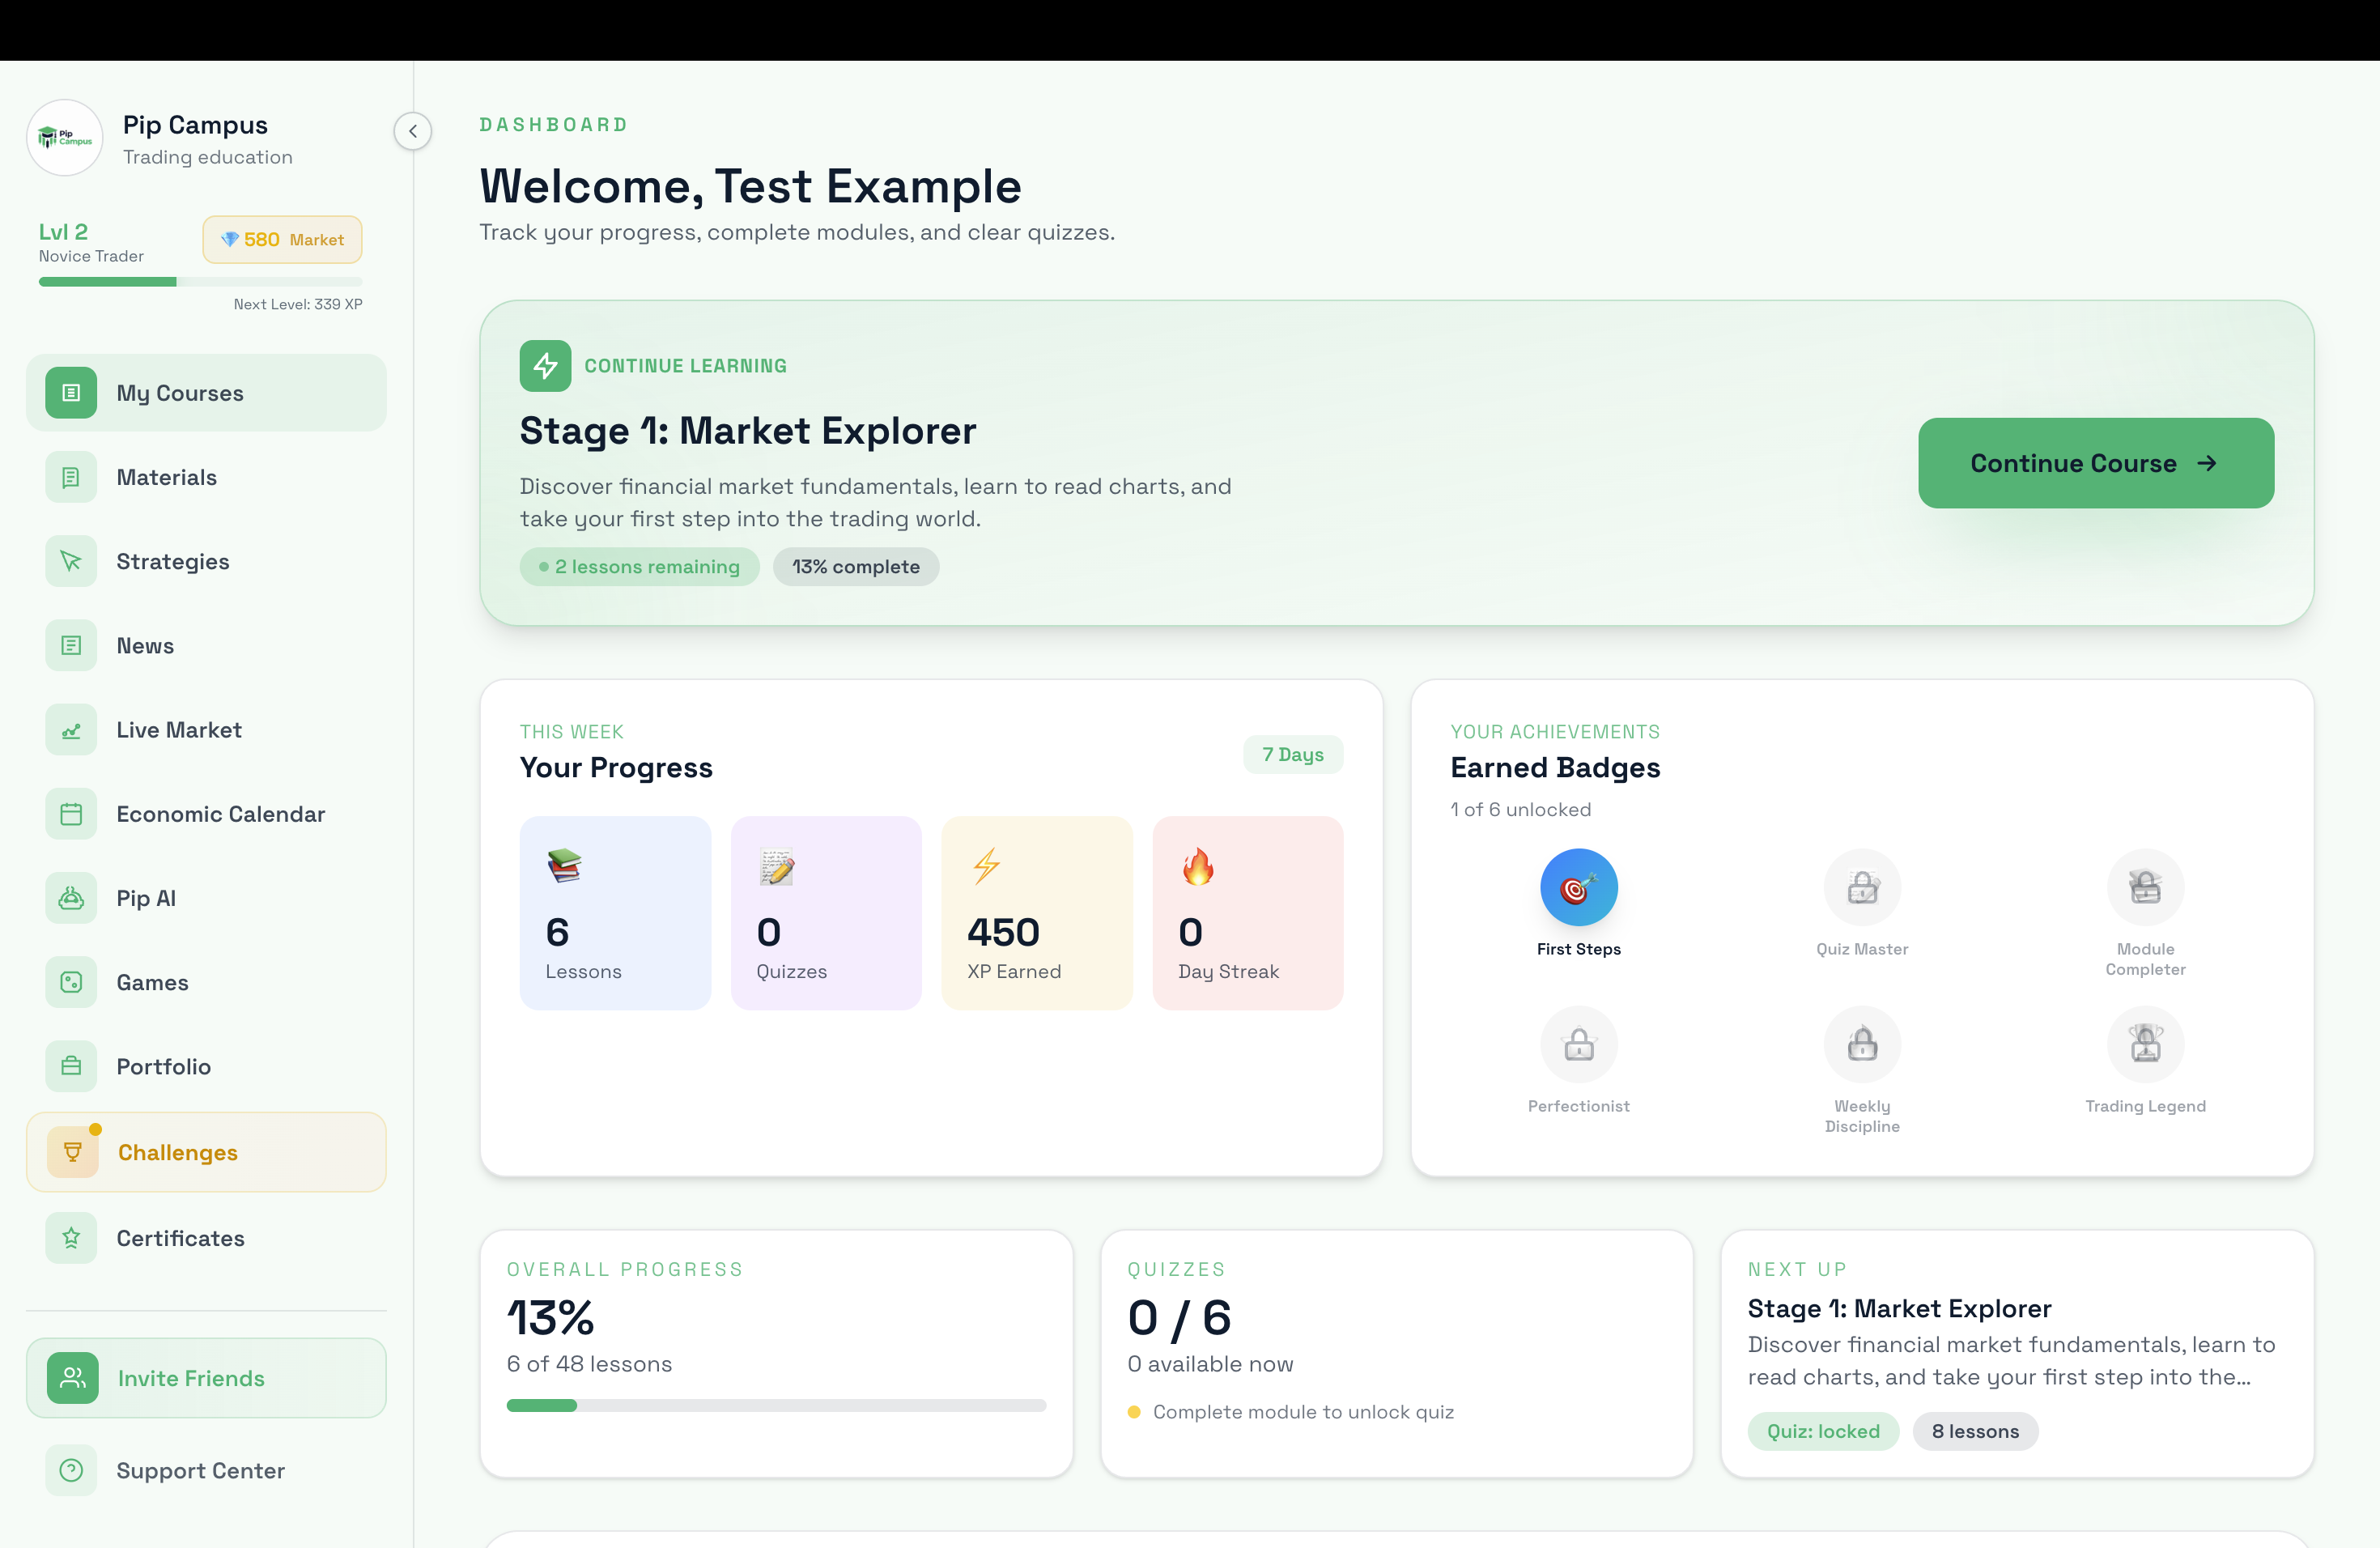Collapse the sidebar with chevron button
The height and width of the screenshot is (1548, 2380).
[x=412, y=131]
